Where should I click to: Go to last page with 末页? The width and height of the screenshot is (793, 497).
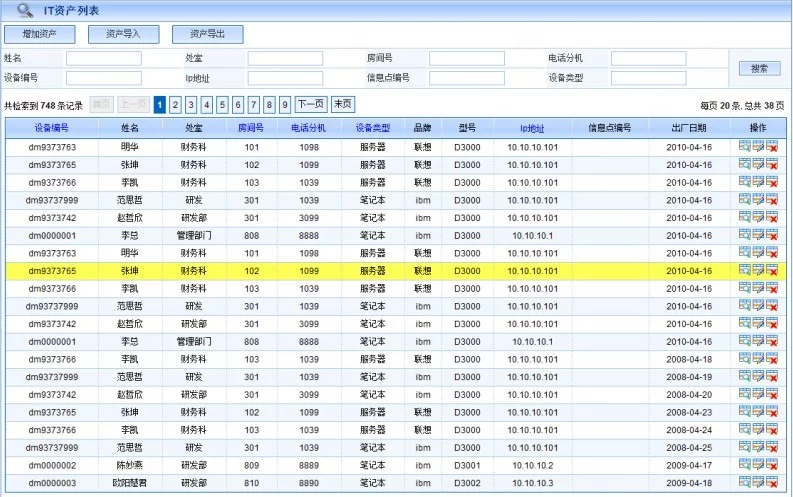[x=343, y=104]
